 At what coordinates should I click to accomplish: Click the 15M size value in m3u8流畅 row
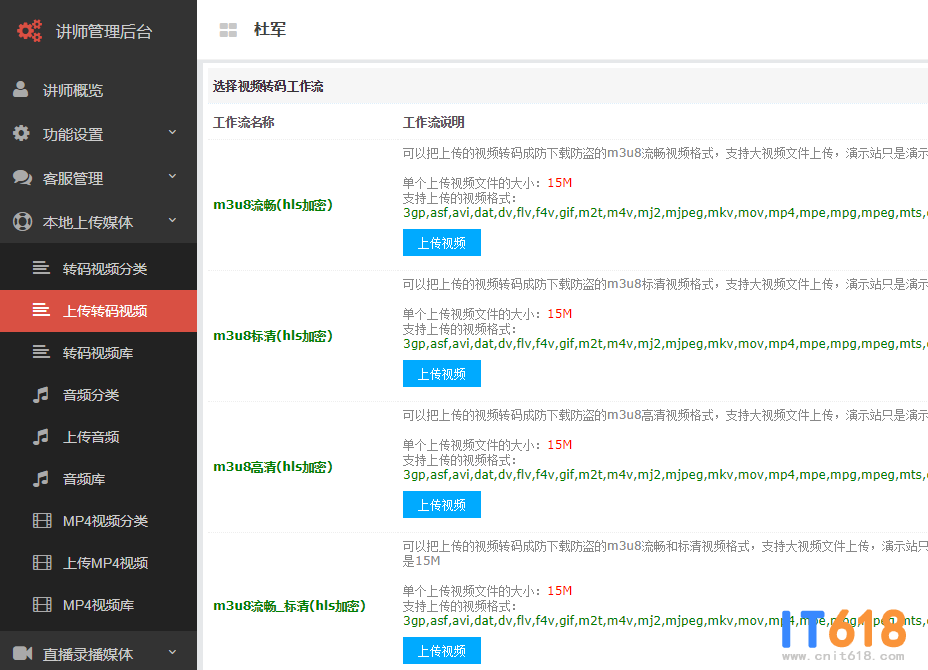pyautogui.click(x=559, y=182)
